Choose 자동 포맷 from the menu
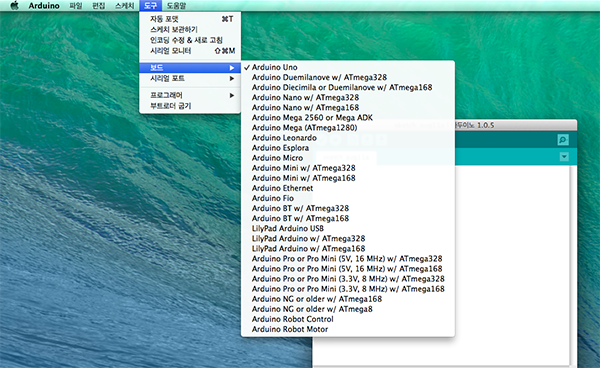The height and width of the screenshot is (368, 600). 190,19
